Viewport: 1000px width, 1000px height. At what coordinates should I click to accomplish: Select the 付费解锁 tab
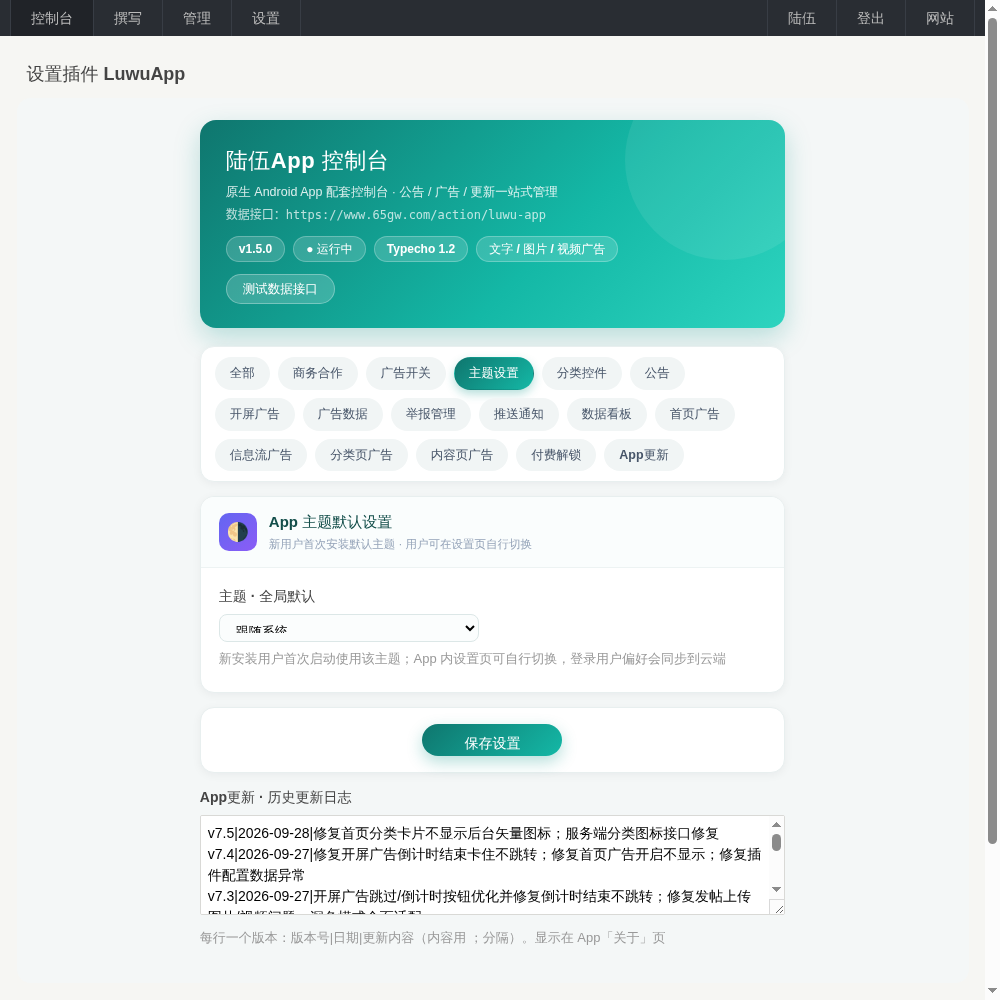556,455
